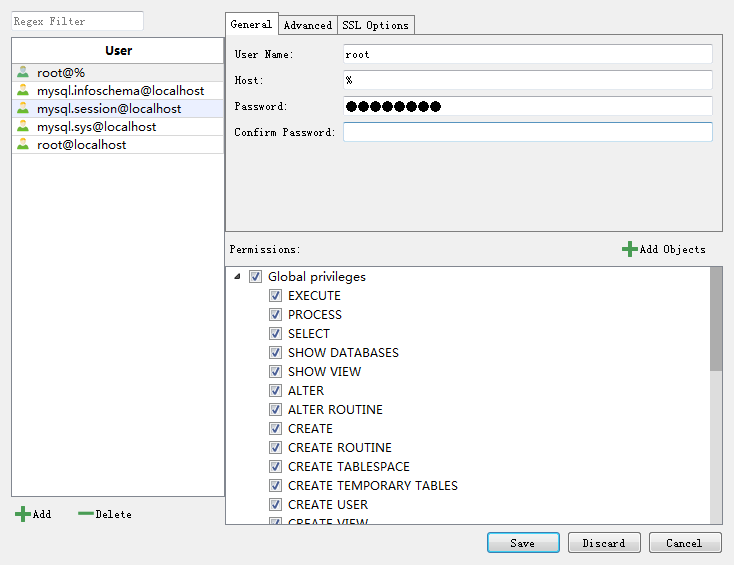The width and height of the screenshot is (734, 565).
Task: Click the root@localhost user icon
Action: coord(23,145)
